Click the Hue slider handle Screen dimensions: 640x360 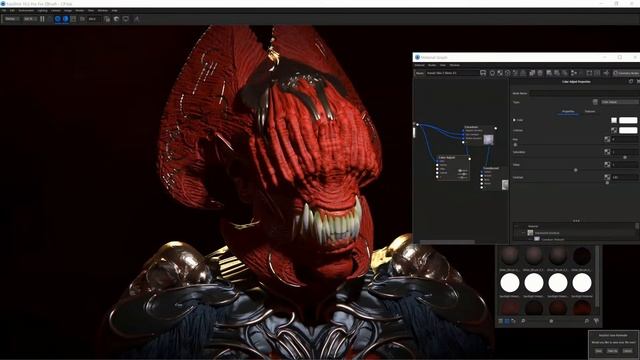(515, 145)
